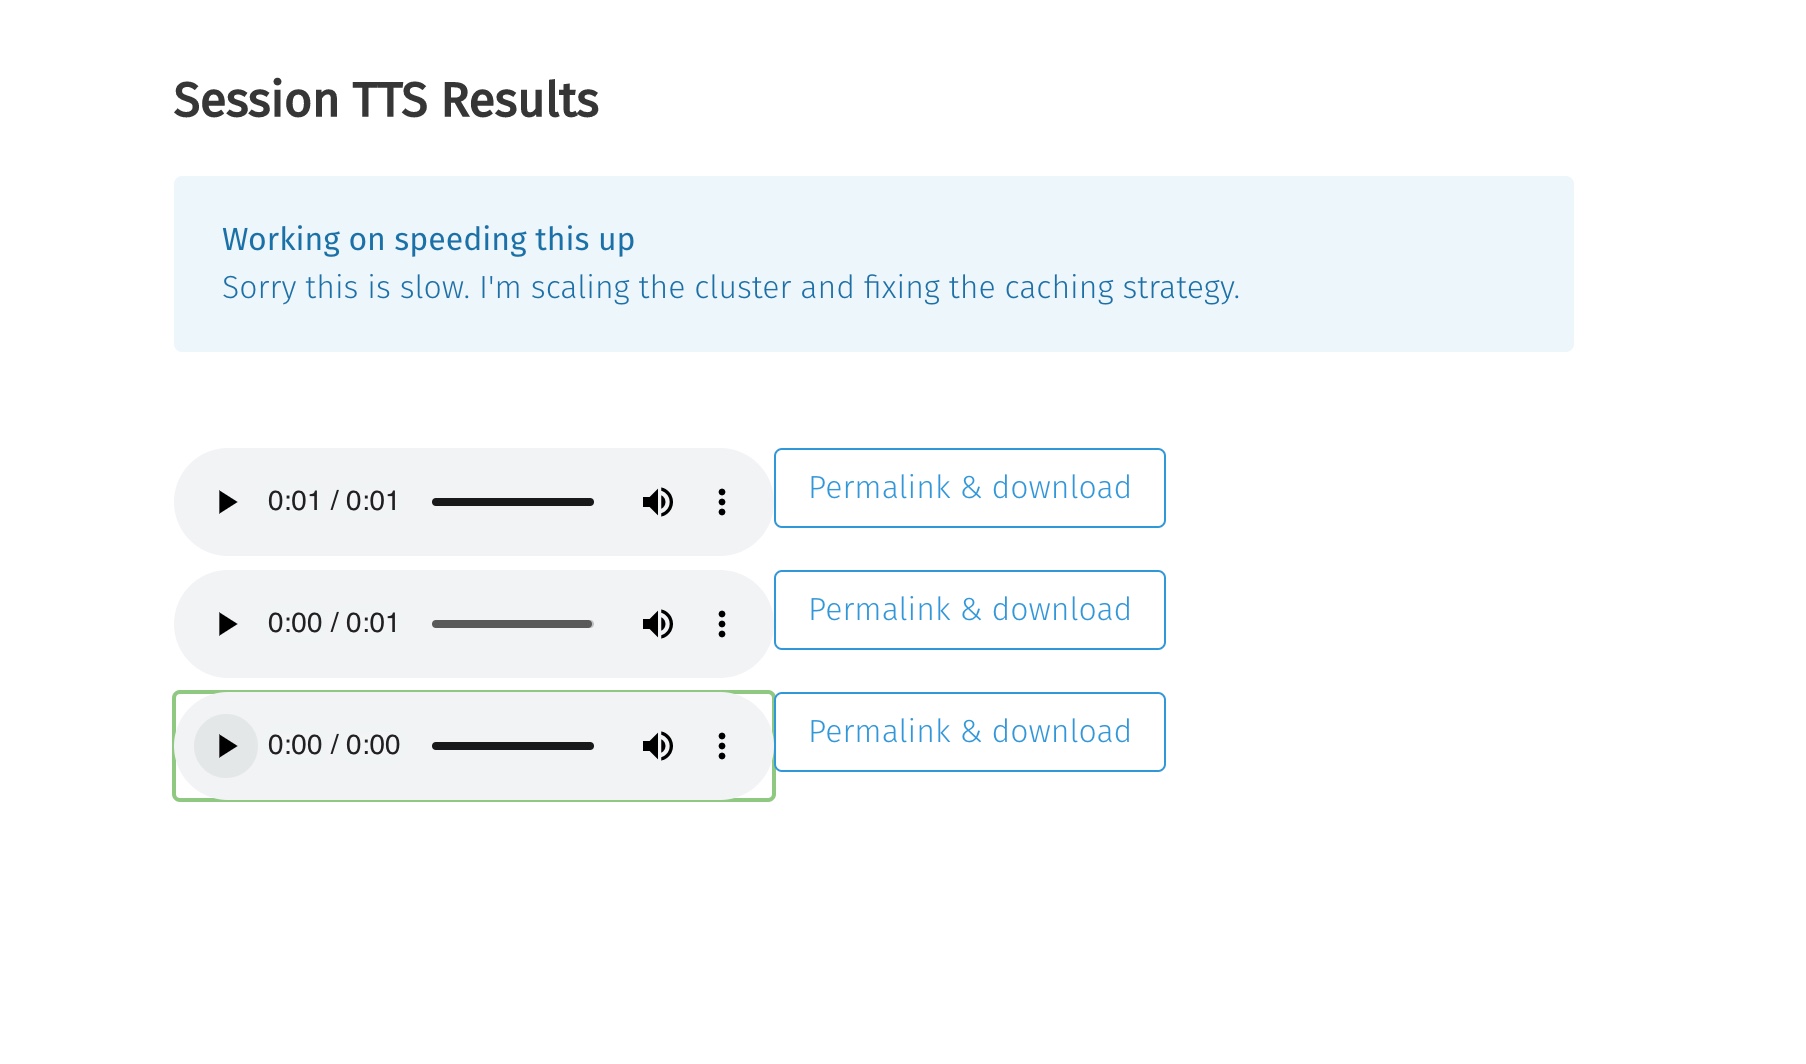Mute the first audio player
The image size is (1806, 1064).
click(657, 502)
